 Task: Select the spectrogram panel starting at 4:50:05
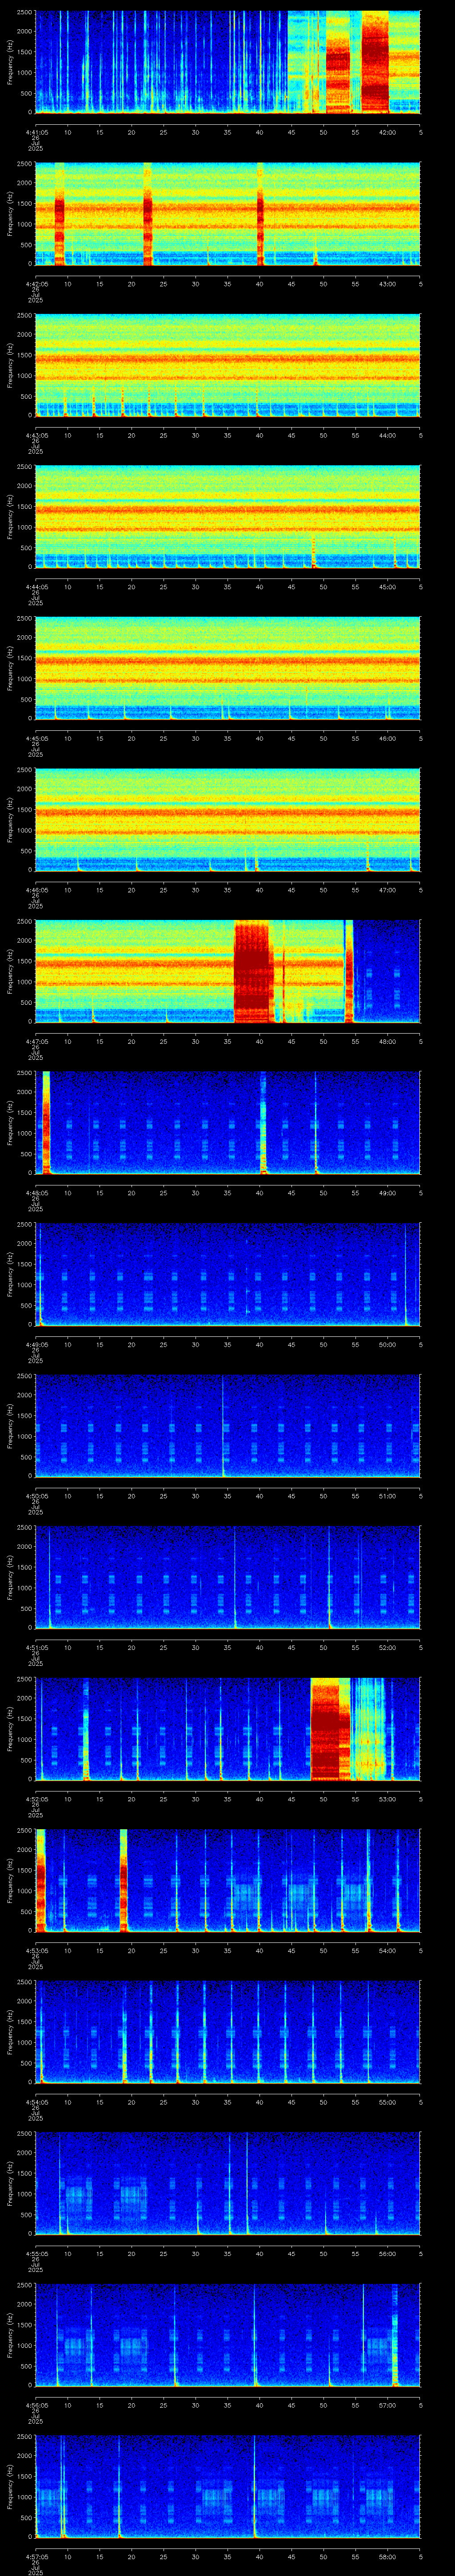pos(227,1426)
